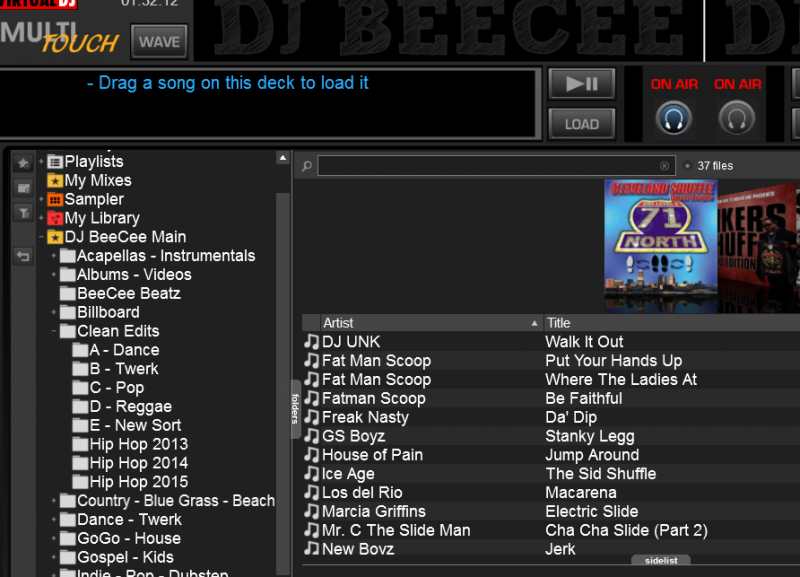Image resolution: width=800 pixels, height=577 pixels.
Task: Select the track Where The Ladies At
Action: coord(551,380)
